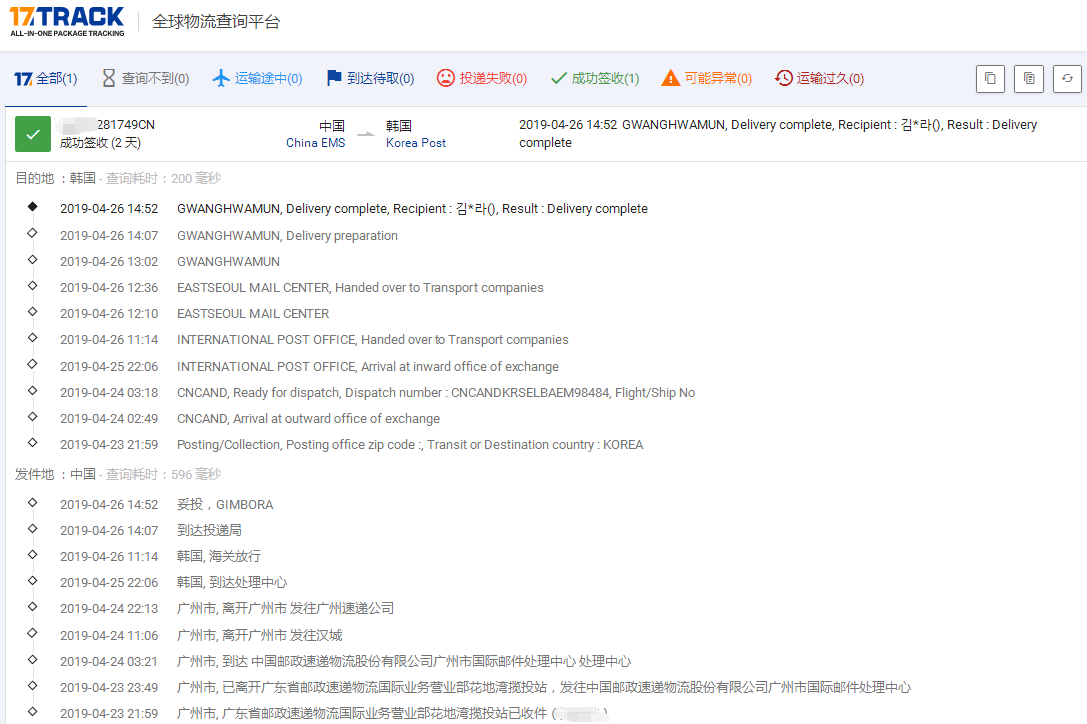This screenshot has height=724, width=1087.
Task: Click the copy tracking number icon
Action: [990, 78]
